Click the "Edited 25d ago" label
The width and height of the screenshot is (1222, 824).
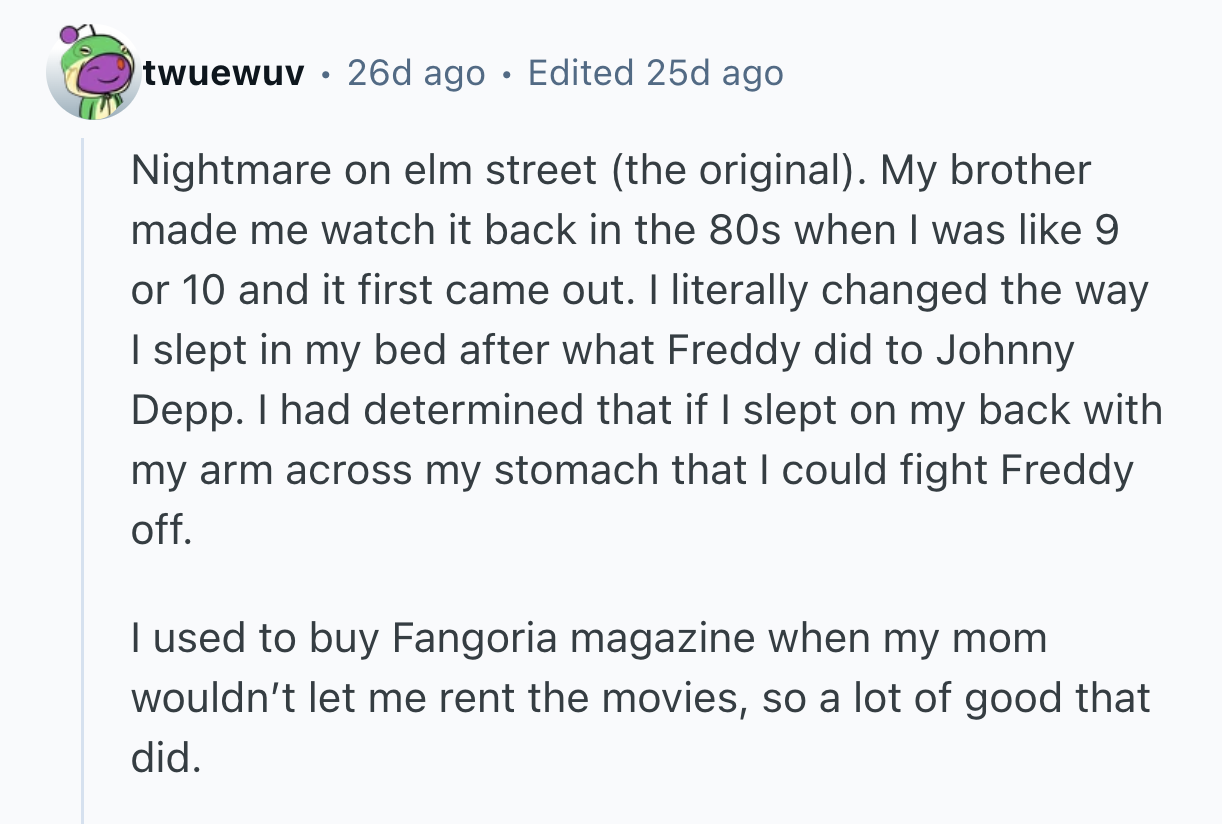tap(655, 73)
